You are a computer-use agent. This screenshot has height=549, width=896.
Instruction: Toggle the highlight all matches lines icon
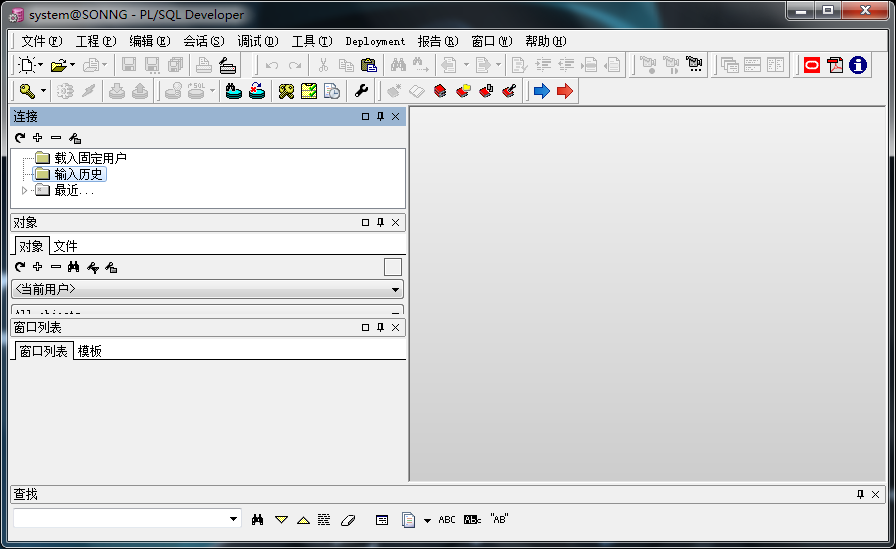click(324, 519)
